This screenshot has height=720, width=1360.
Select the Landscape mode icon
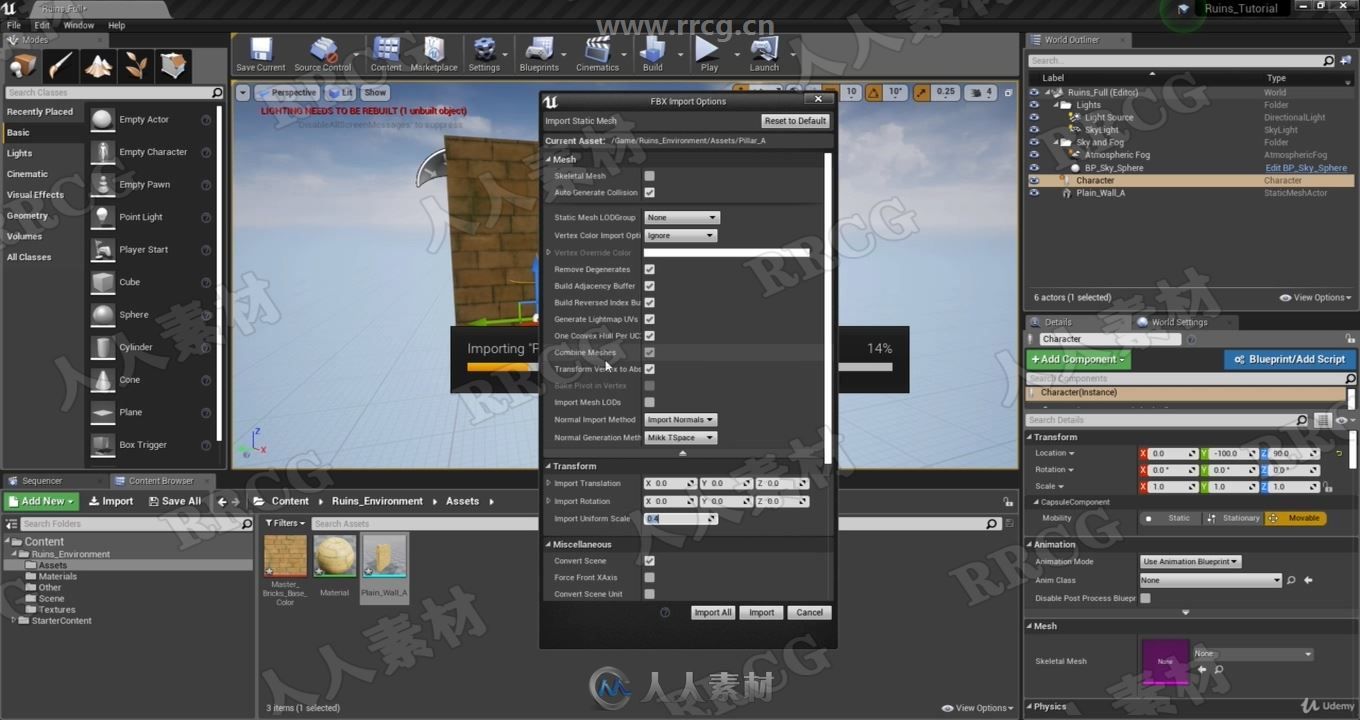pyautogui.click(x=98, y=66)
